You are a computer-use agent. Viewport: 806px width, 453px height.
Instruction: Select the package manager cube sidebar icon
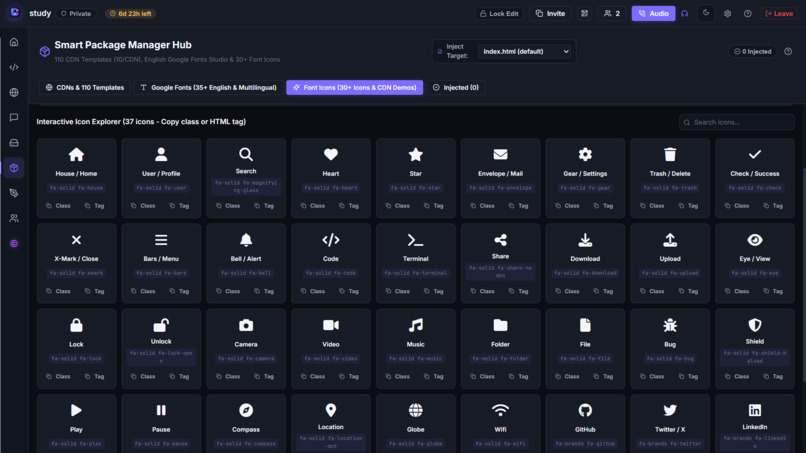(x=14, y=168)
